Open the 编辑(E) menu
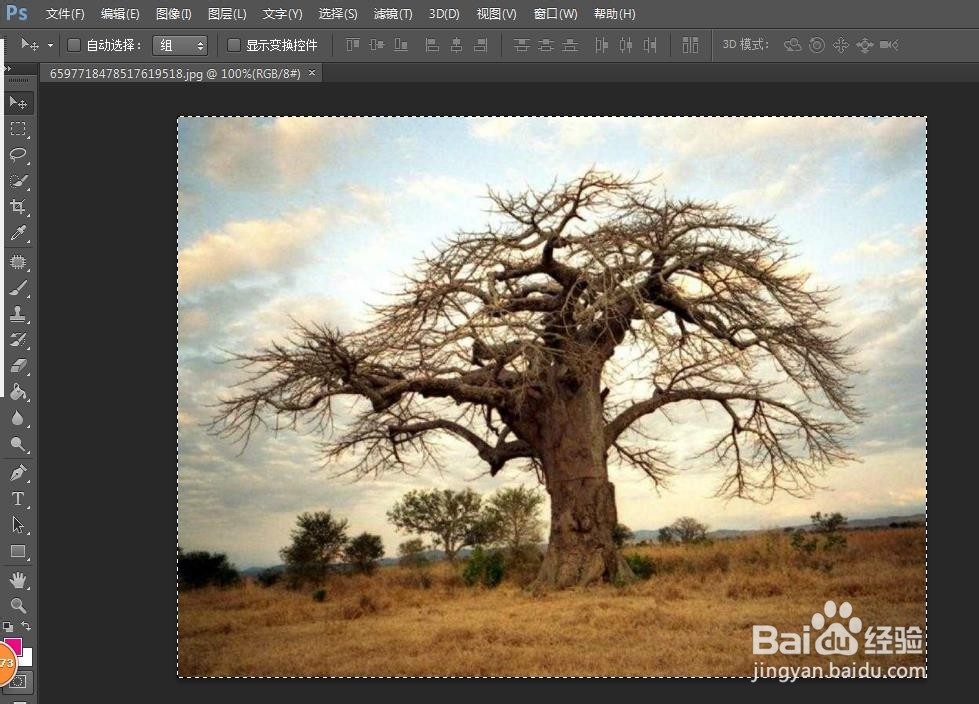This screenshot has width=979, height=704. (x=120, y=14)
